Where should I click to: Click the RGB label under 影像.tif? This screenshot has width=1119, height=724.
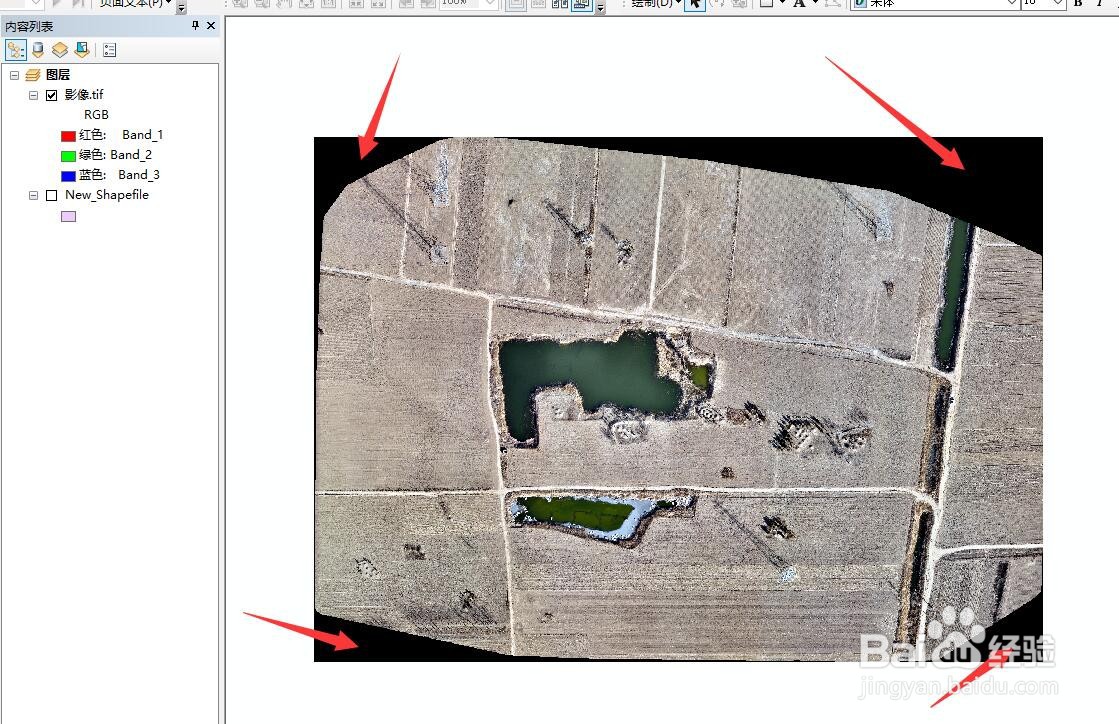[x=96, y=114]
